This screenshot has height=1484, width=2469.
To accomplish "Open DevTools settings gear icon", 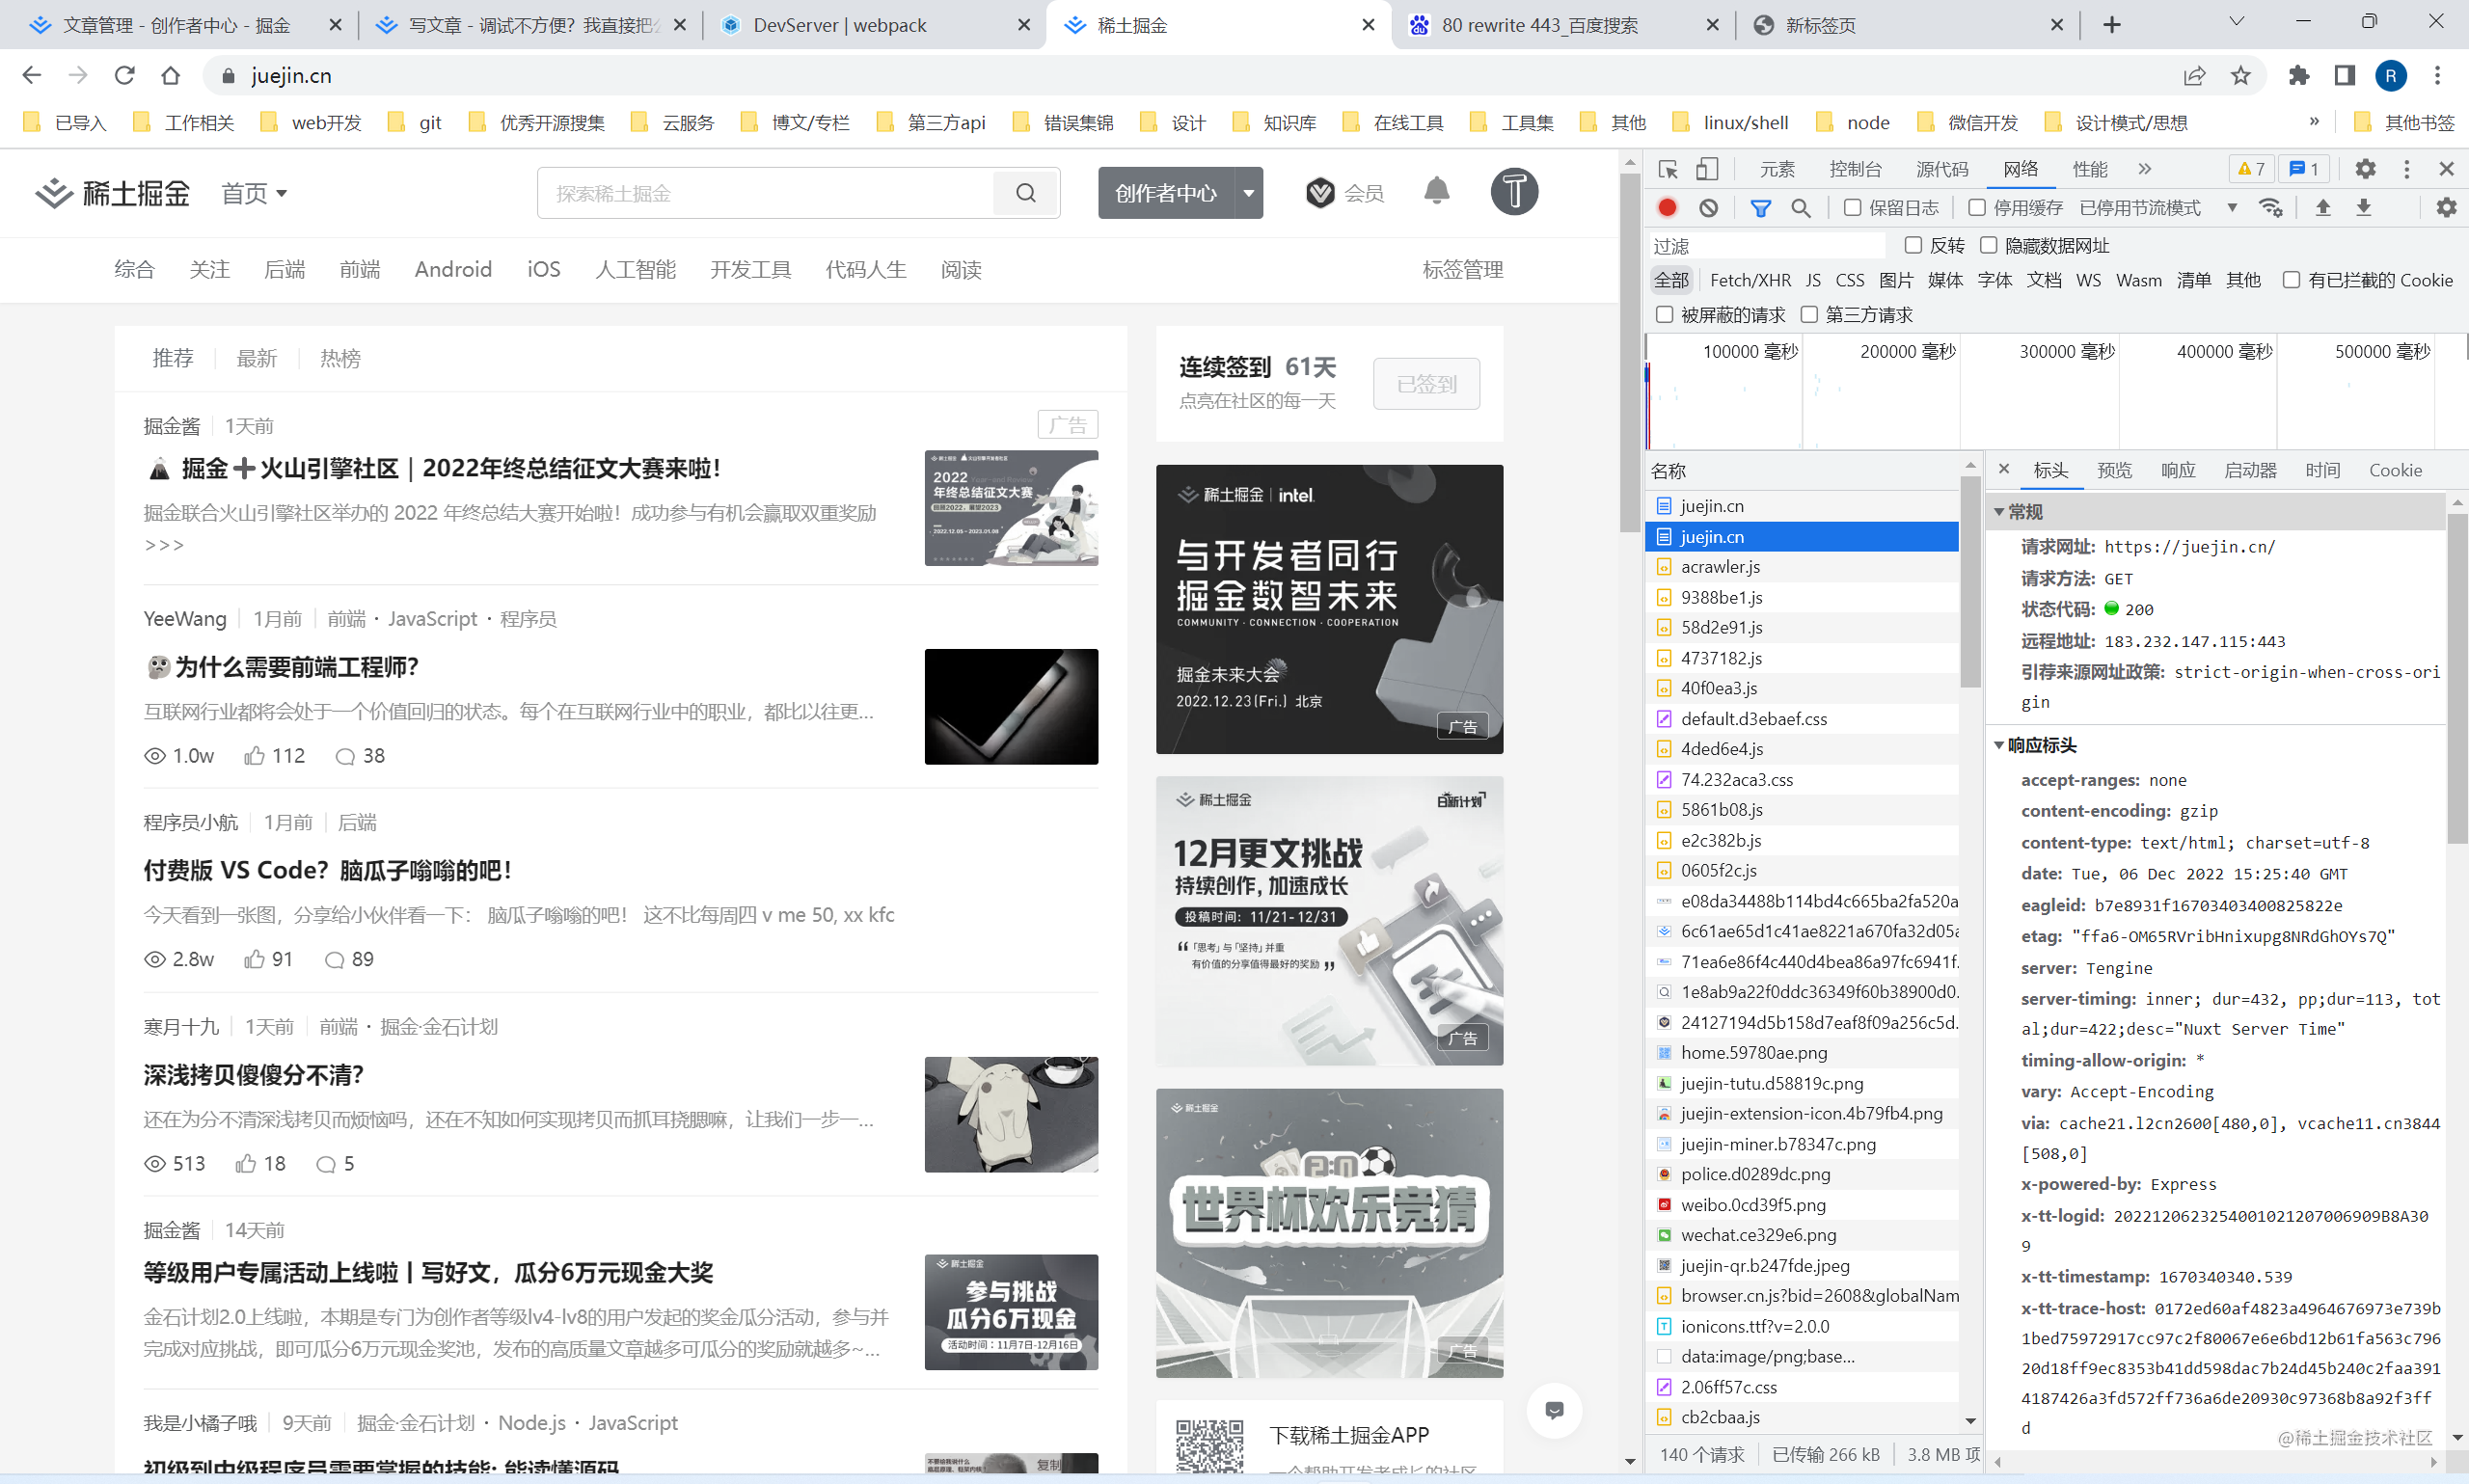I will 2364,169.
